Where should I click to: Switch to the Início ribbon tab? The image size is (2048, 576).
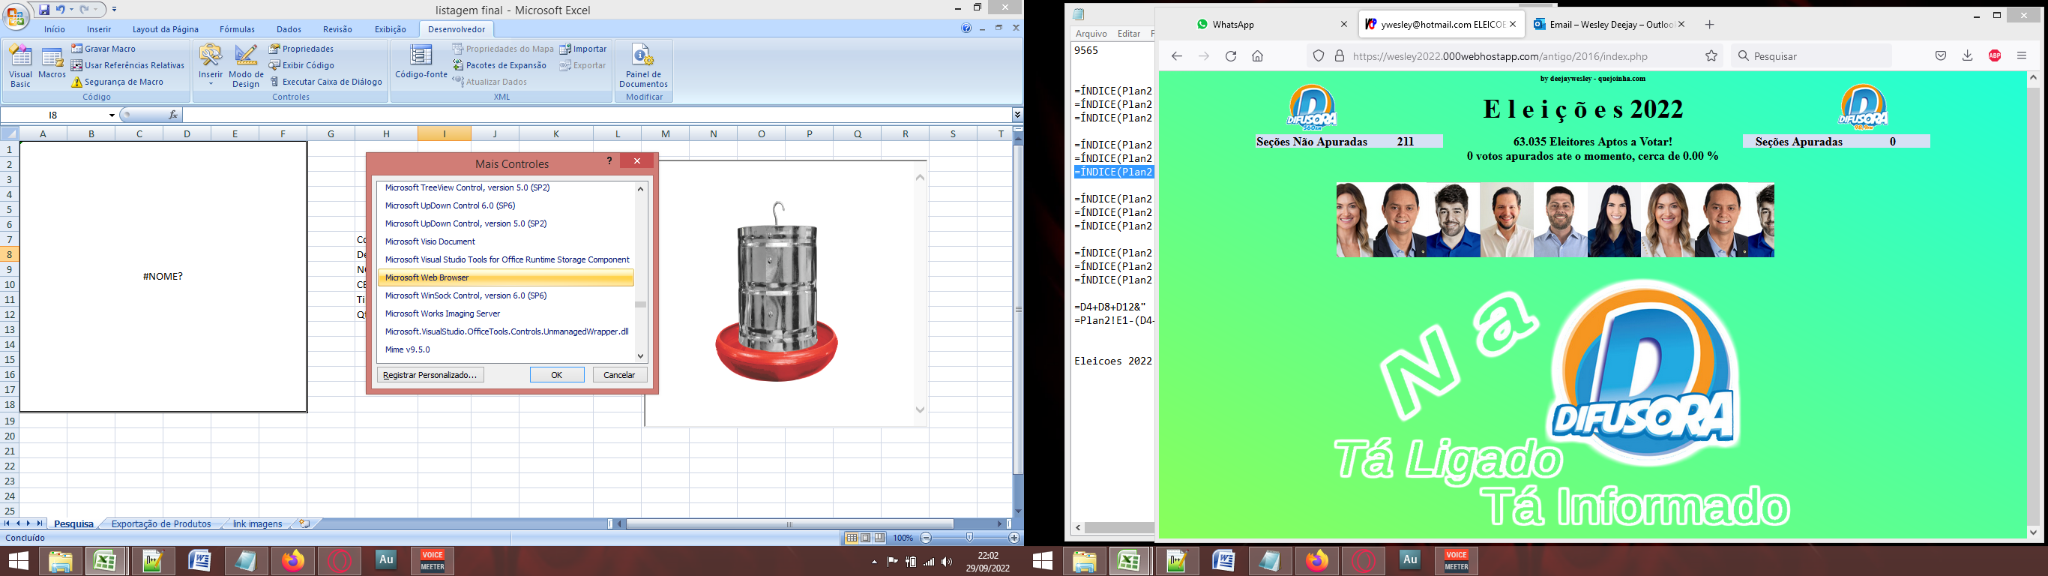click(54, 29)
